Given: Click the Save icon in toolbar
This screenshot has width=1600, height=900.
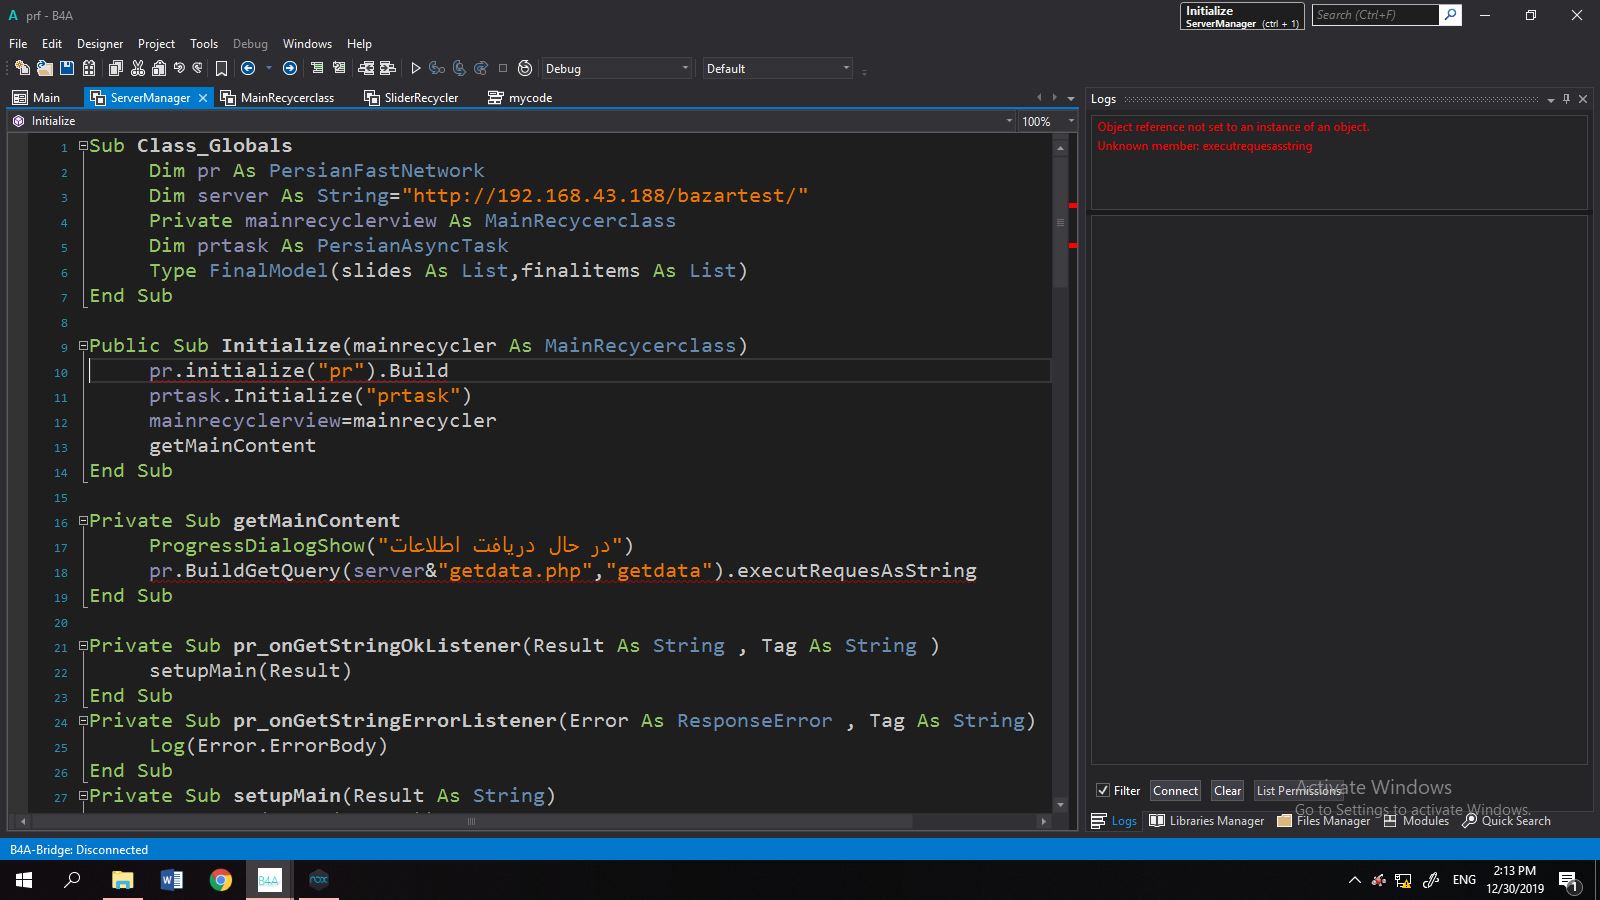Looking at the screenshot, I should [67, 68].
